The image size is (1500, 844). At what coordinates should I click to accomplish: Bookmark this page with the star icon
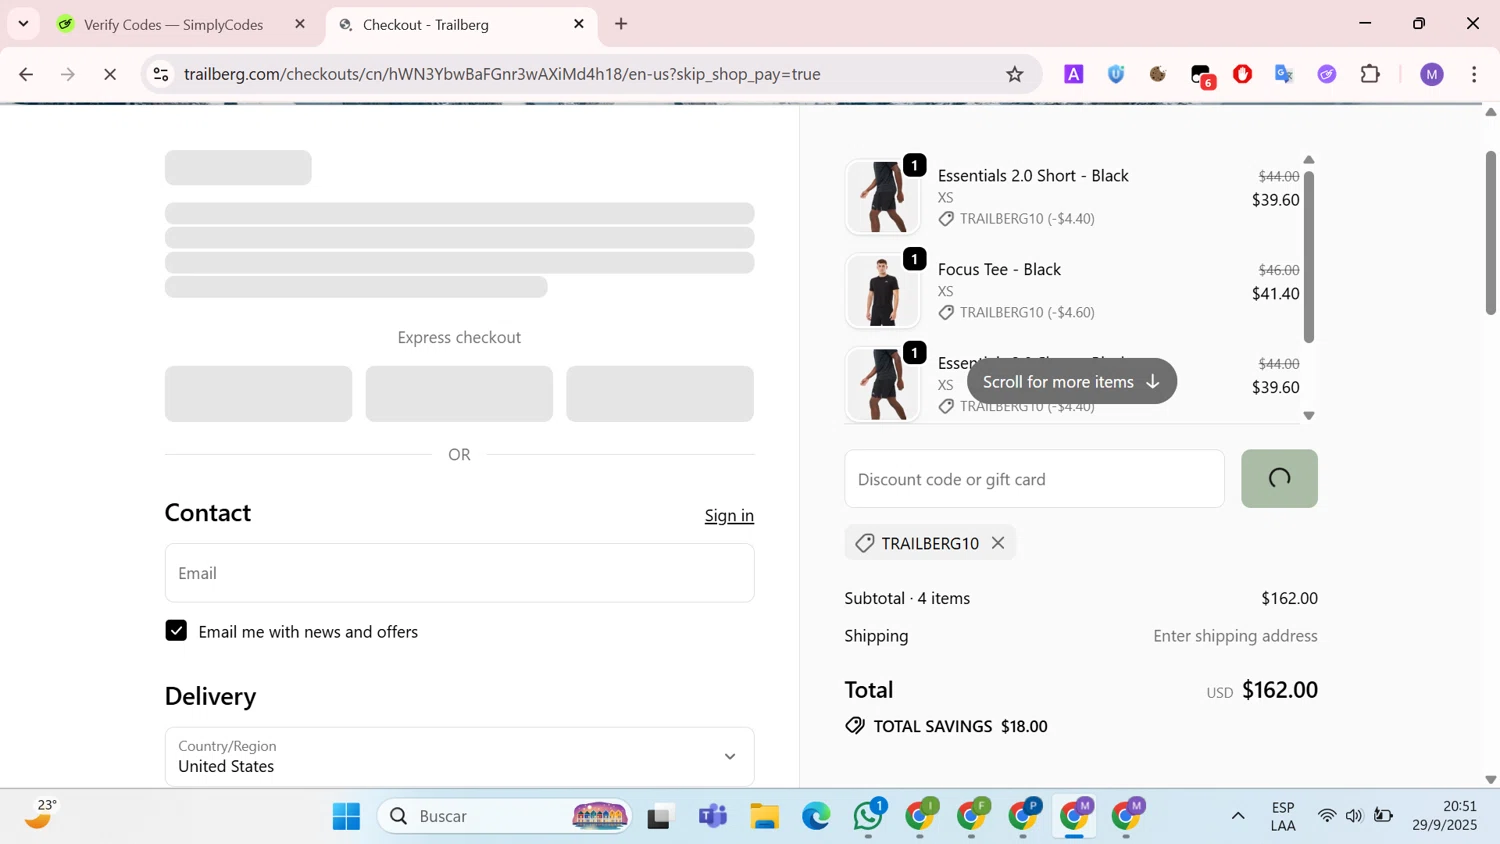(1015, 74)
